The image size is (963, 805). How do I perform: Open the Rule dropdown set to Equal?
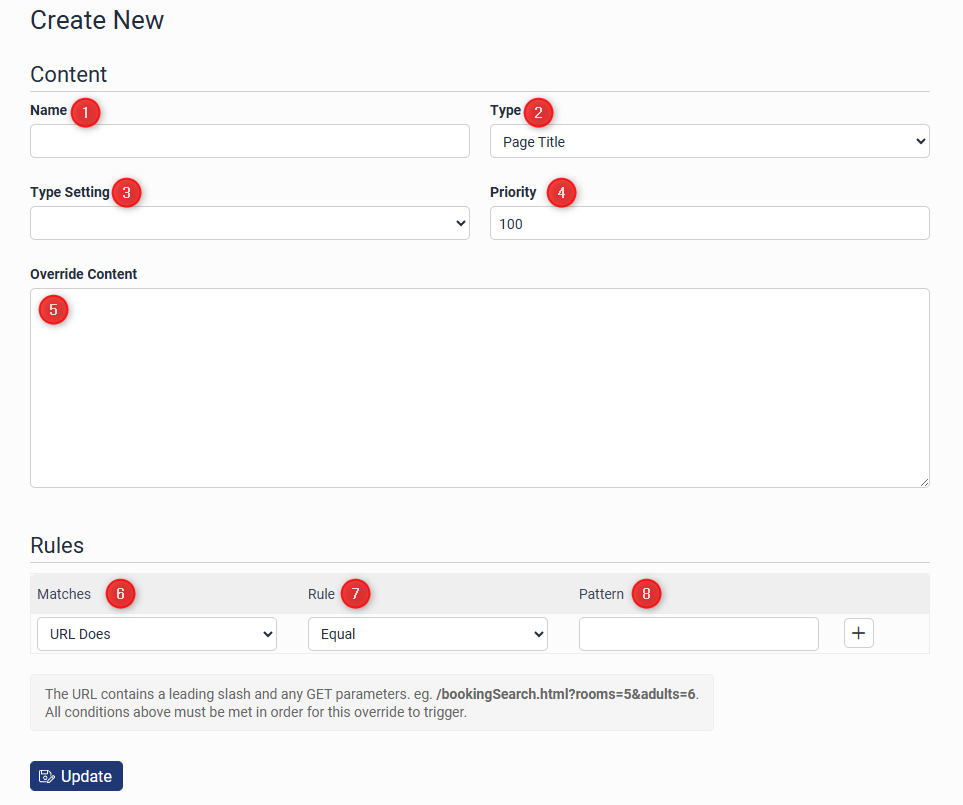[x=427, y=634]
